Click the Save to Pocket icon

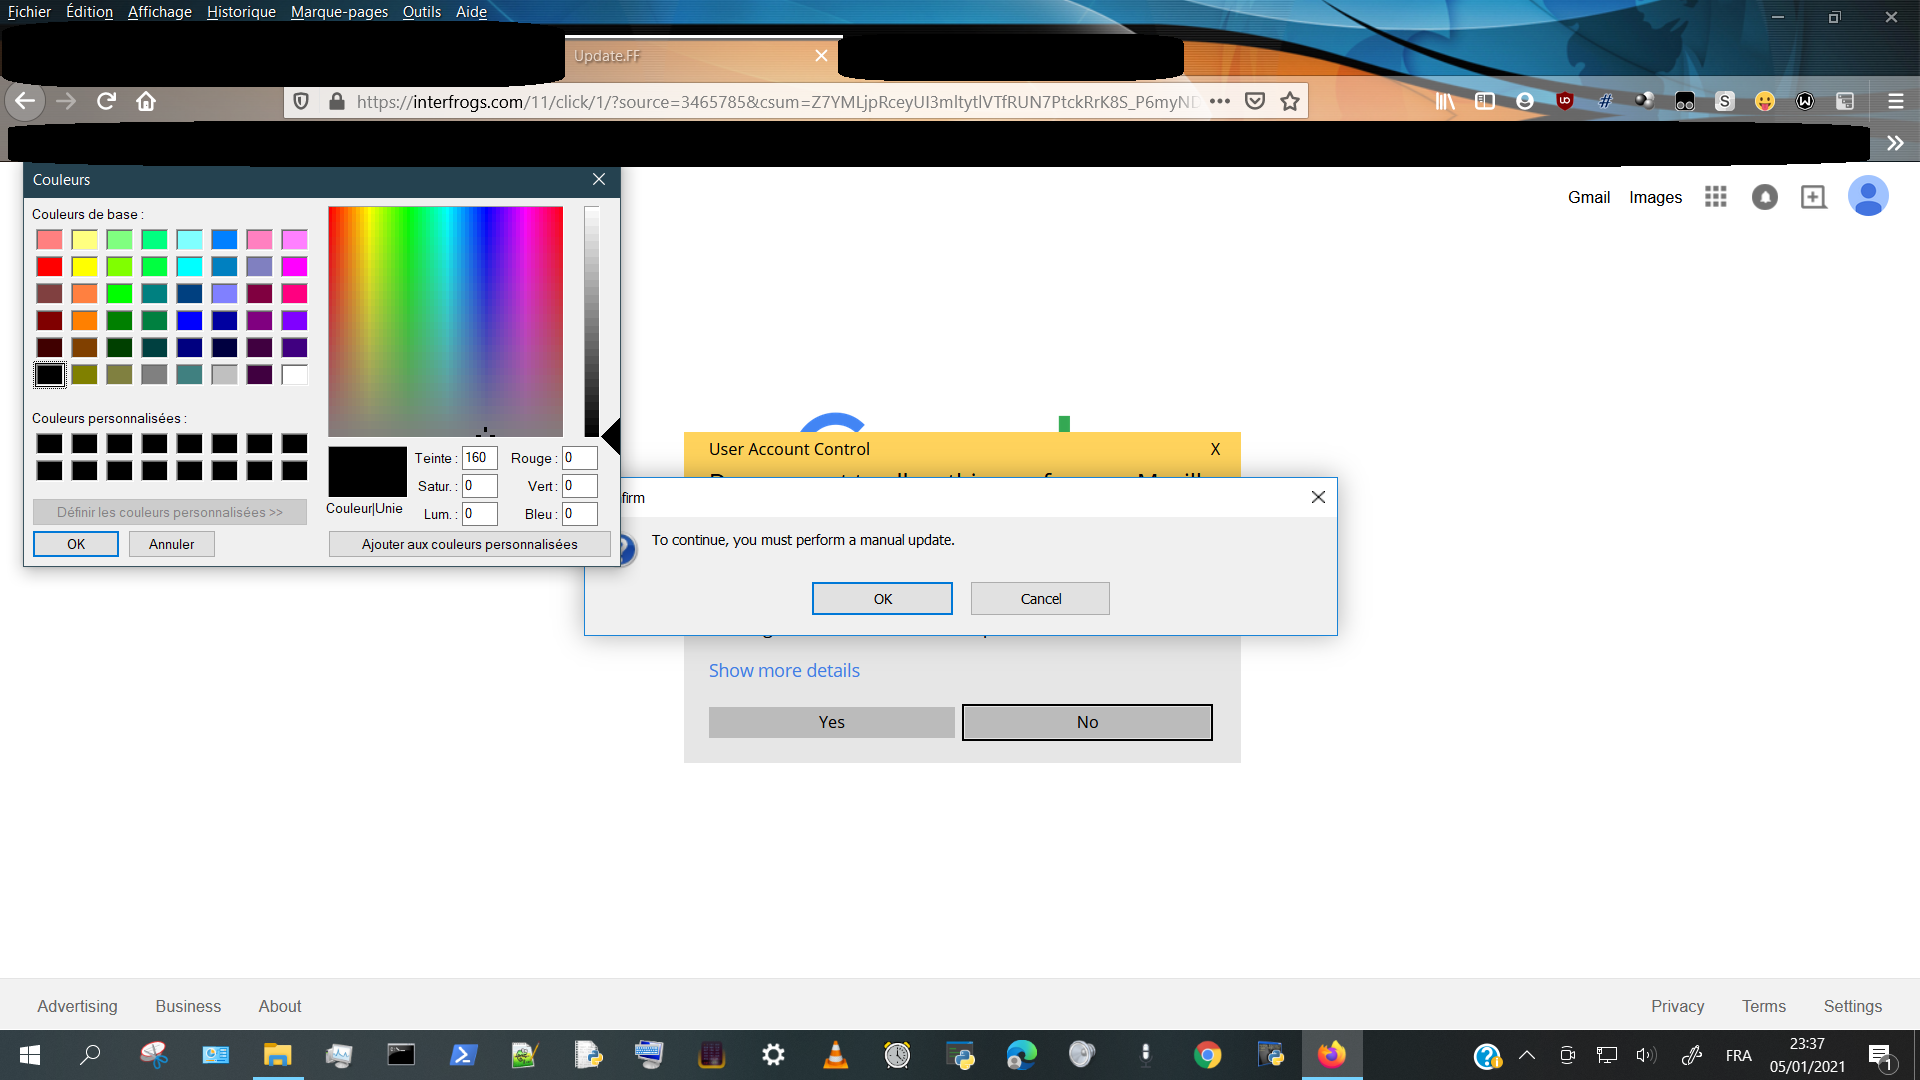[x=1255, y=101]
